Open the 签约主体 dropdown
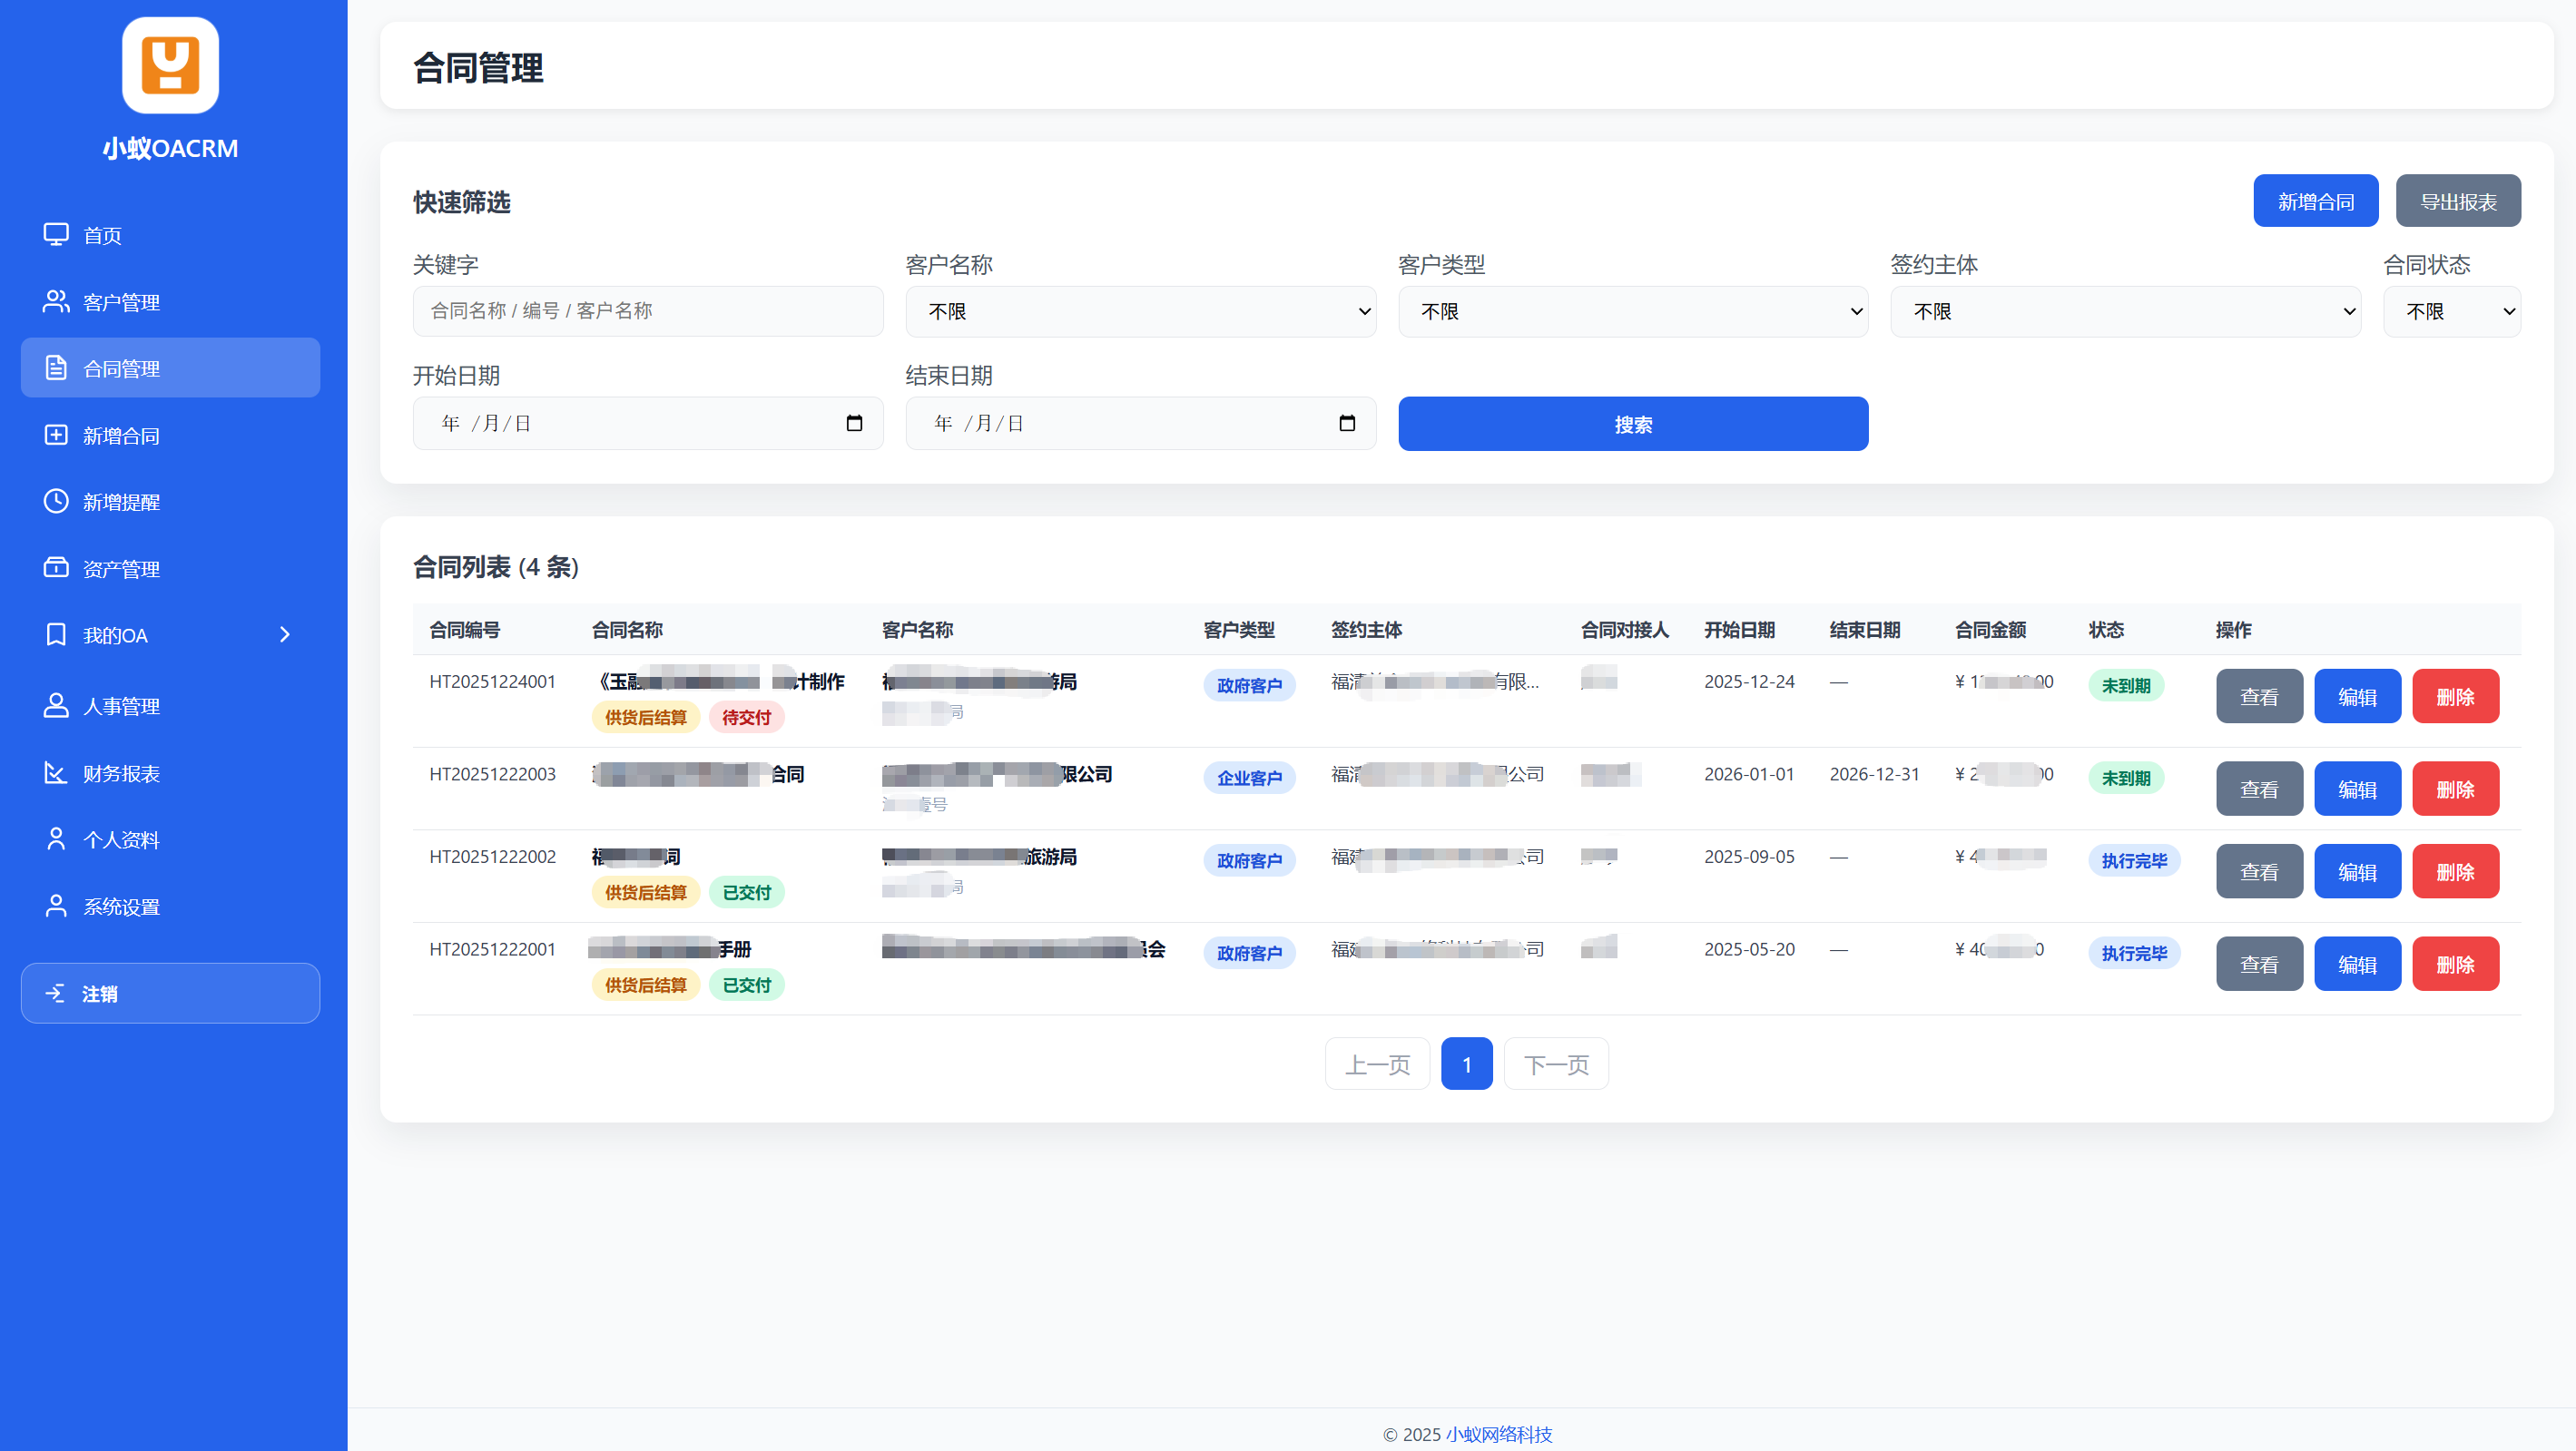This screenshot has height=1451, width=2576. (2125, 311)
